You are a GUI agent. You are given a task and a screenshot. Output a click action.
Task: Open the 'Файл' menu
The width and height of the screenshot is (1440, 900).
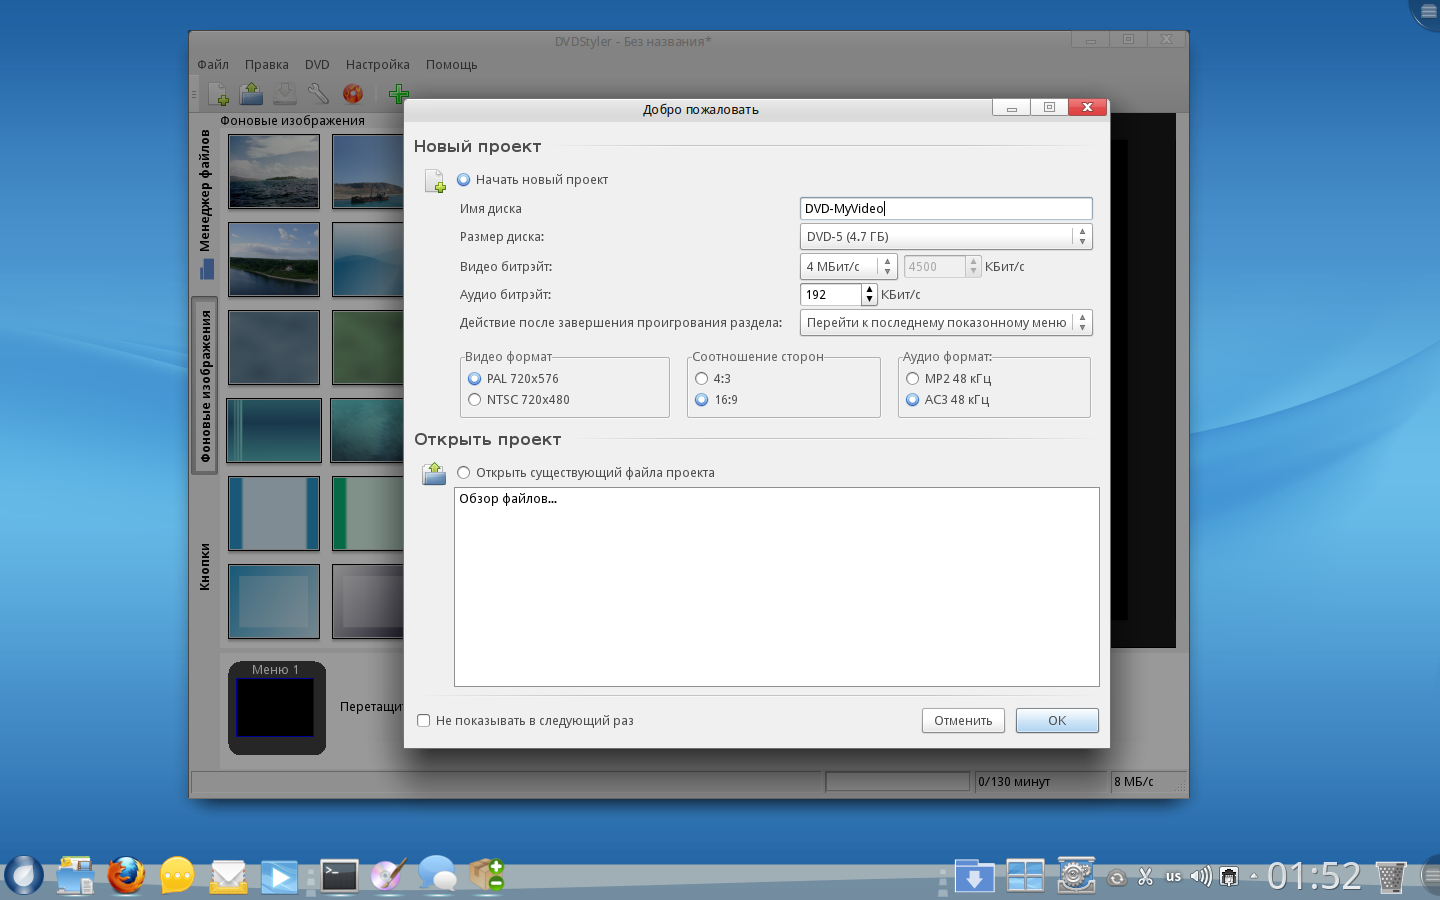pyautogui.click(x=213, y=65)
